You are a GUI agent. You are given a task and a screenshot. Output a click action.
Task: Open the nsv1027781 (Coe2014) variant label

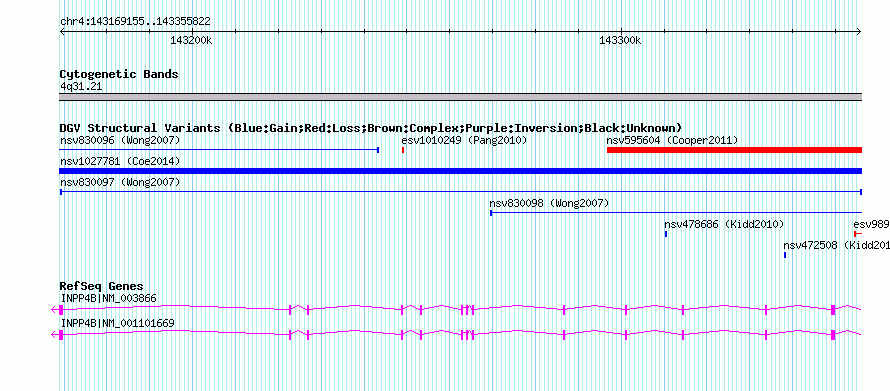click(x=120, y=161)
